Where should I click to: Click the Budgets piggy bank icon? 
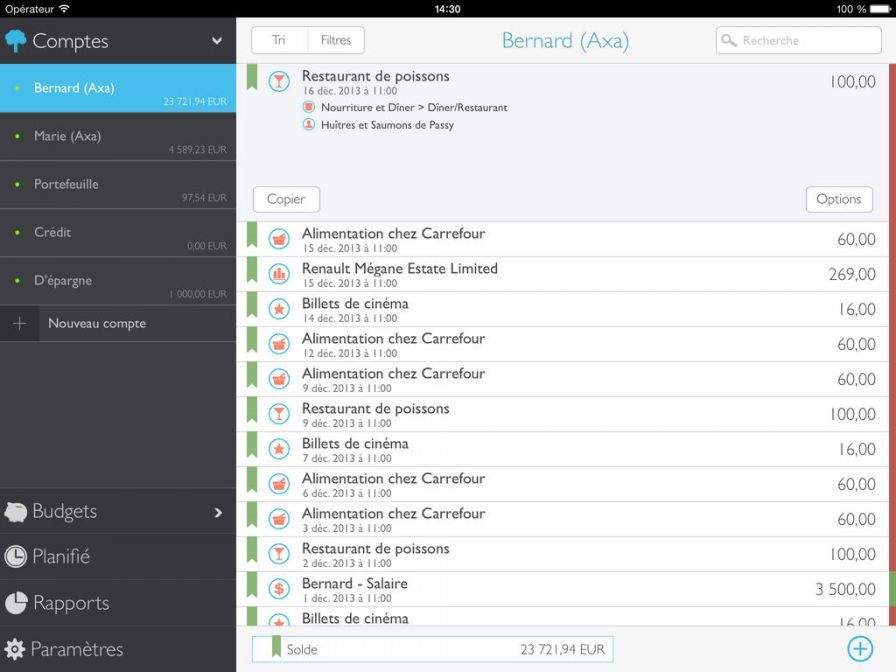16,512
